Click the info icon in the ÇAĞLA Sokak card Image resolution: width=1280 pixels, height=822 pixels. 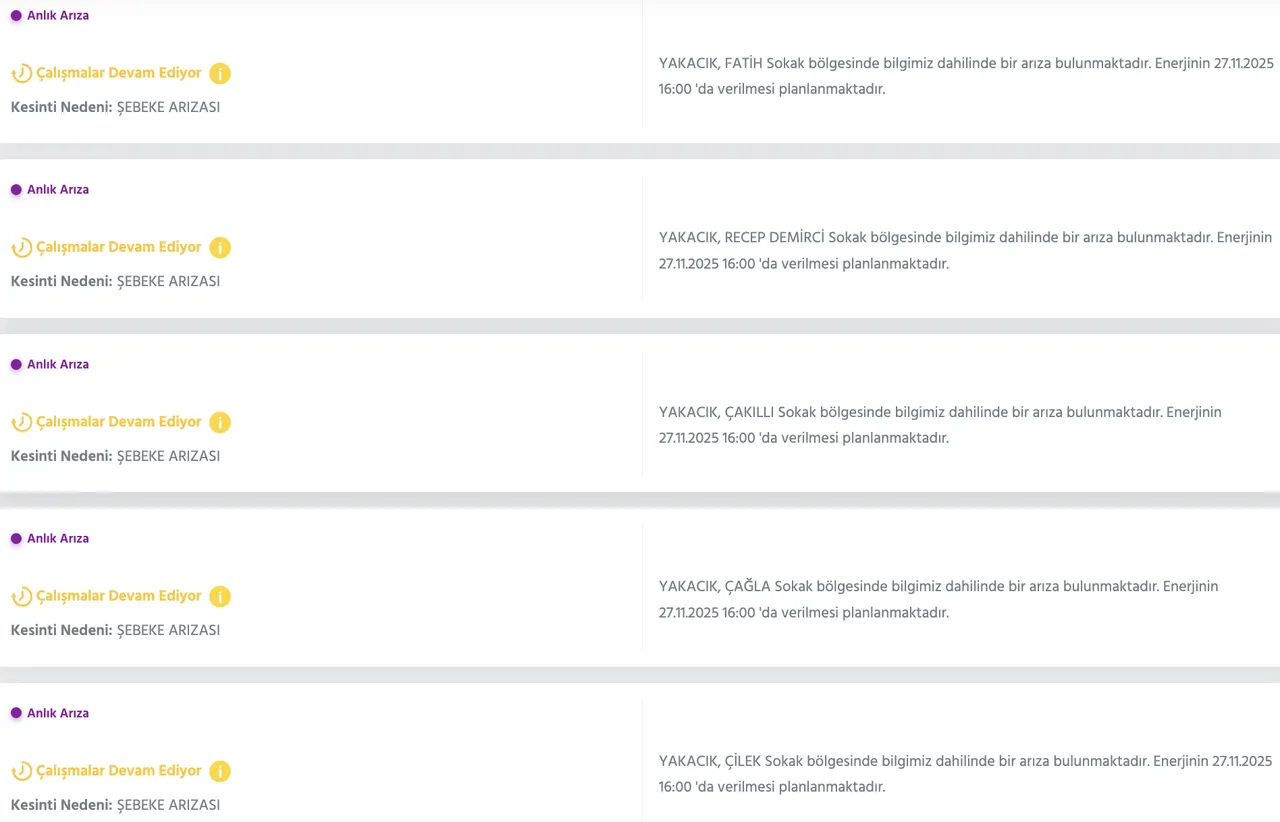[220, 596]
